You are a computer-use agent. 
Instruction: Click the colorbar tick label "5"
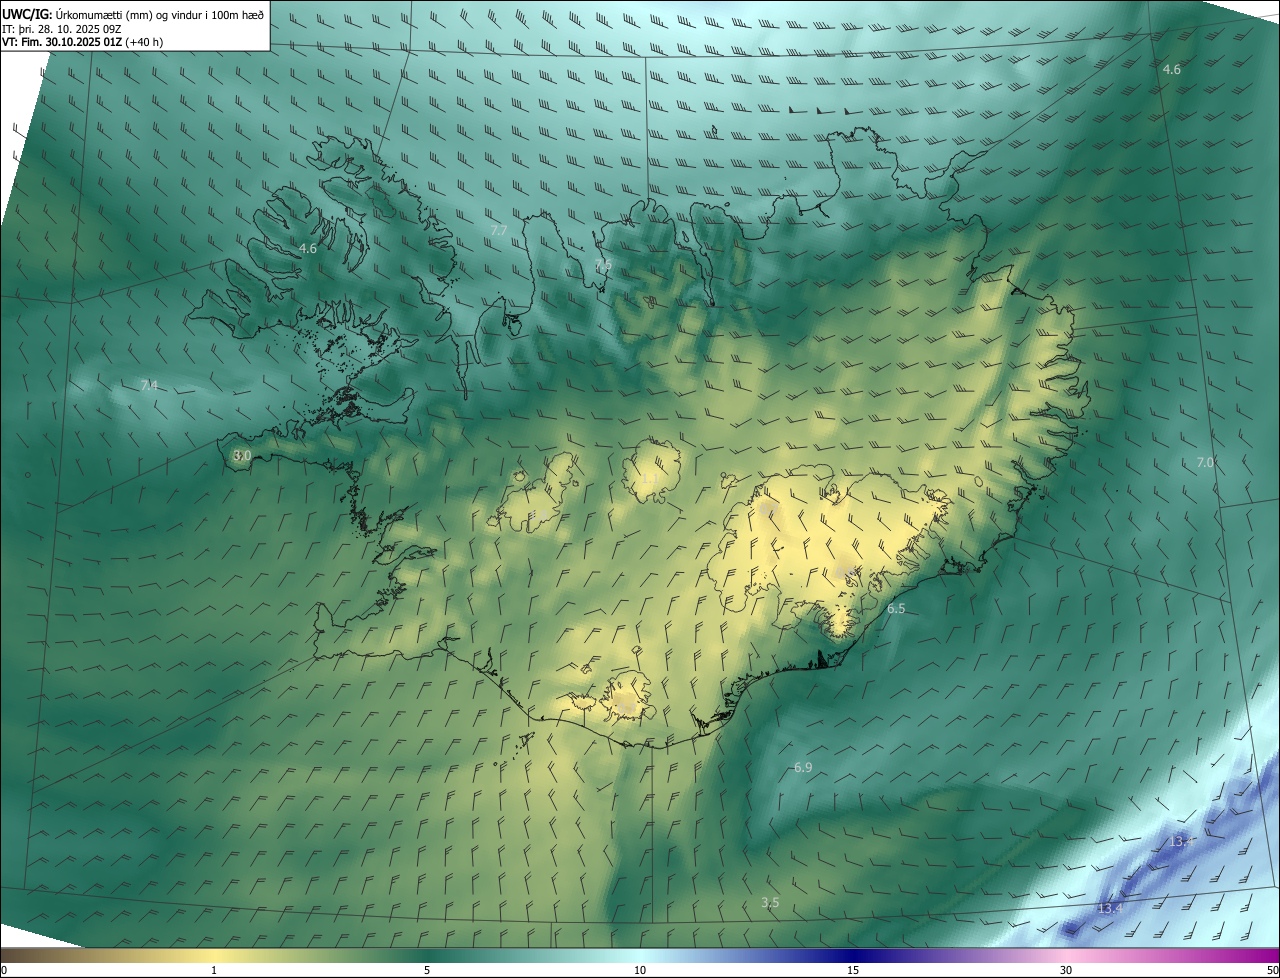click(427, 971)
